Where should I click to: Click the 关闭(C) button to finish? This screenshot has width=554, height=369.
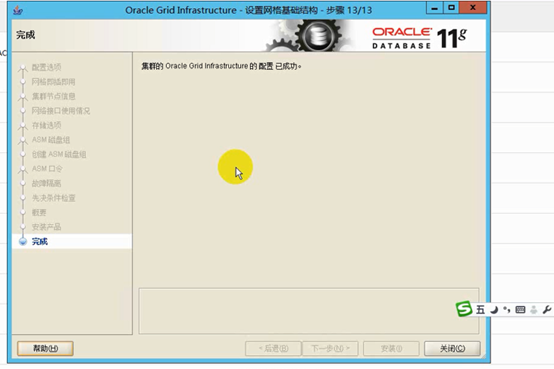(452, 348)
